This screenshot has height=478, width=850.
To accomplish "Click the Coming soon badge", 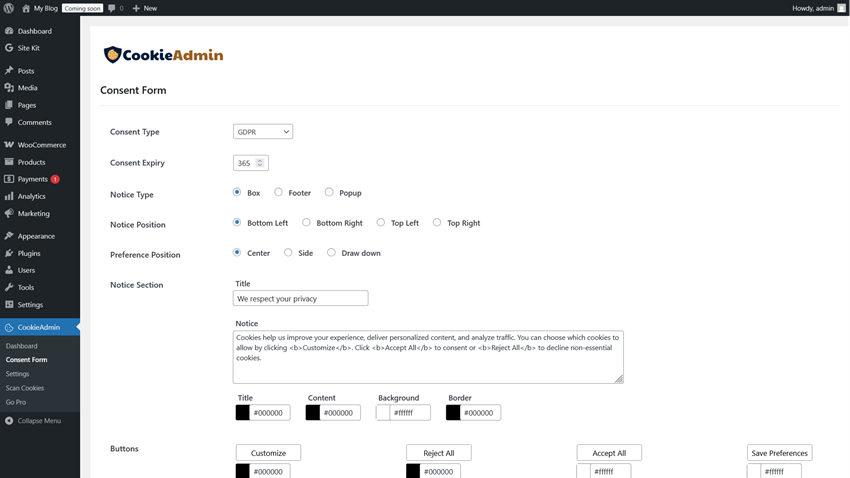I will click(x=82, y=8).
